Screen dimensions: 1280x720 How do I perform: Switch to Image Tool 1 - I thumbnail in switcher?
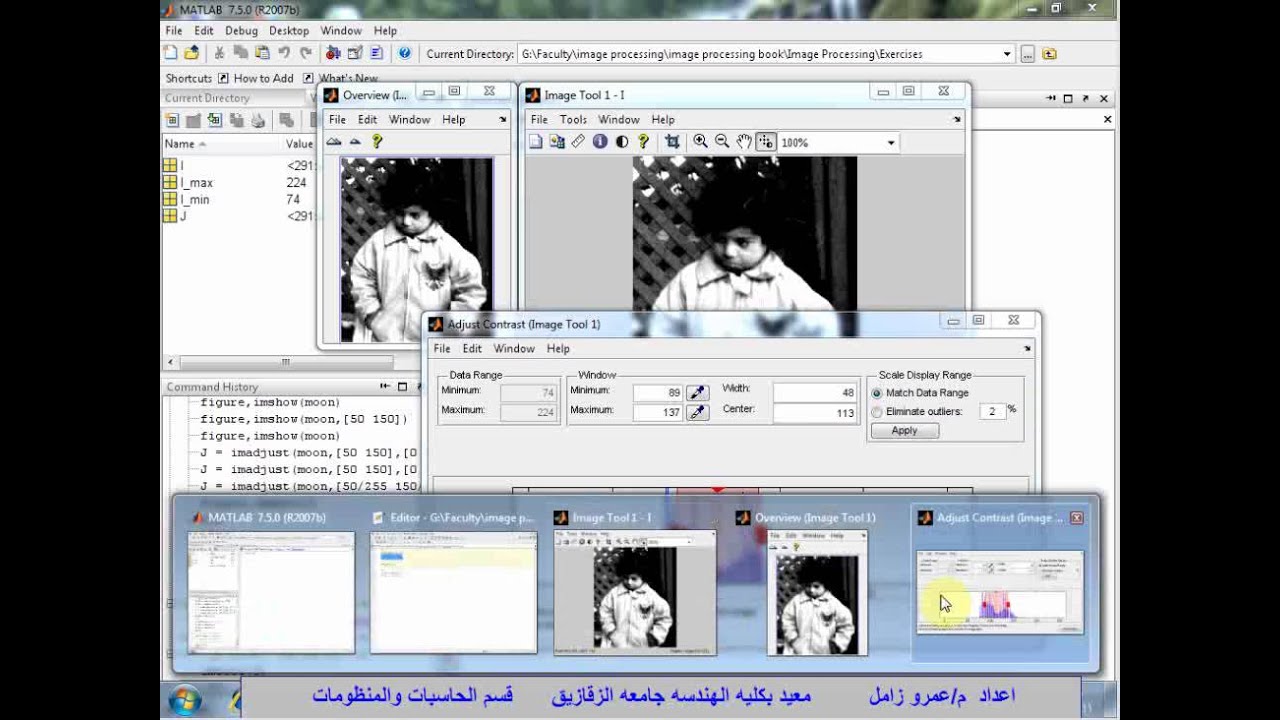point(635,592)
